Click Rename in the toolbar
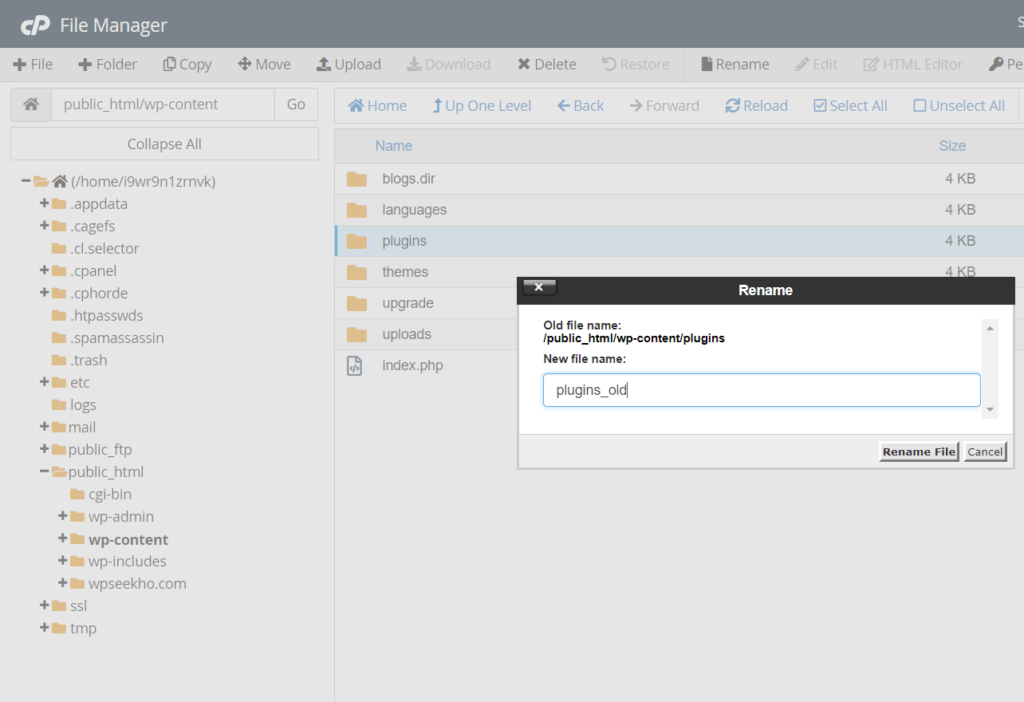 tap(735, 64)
